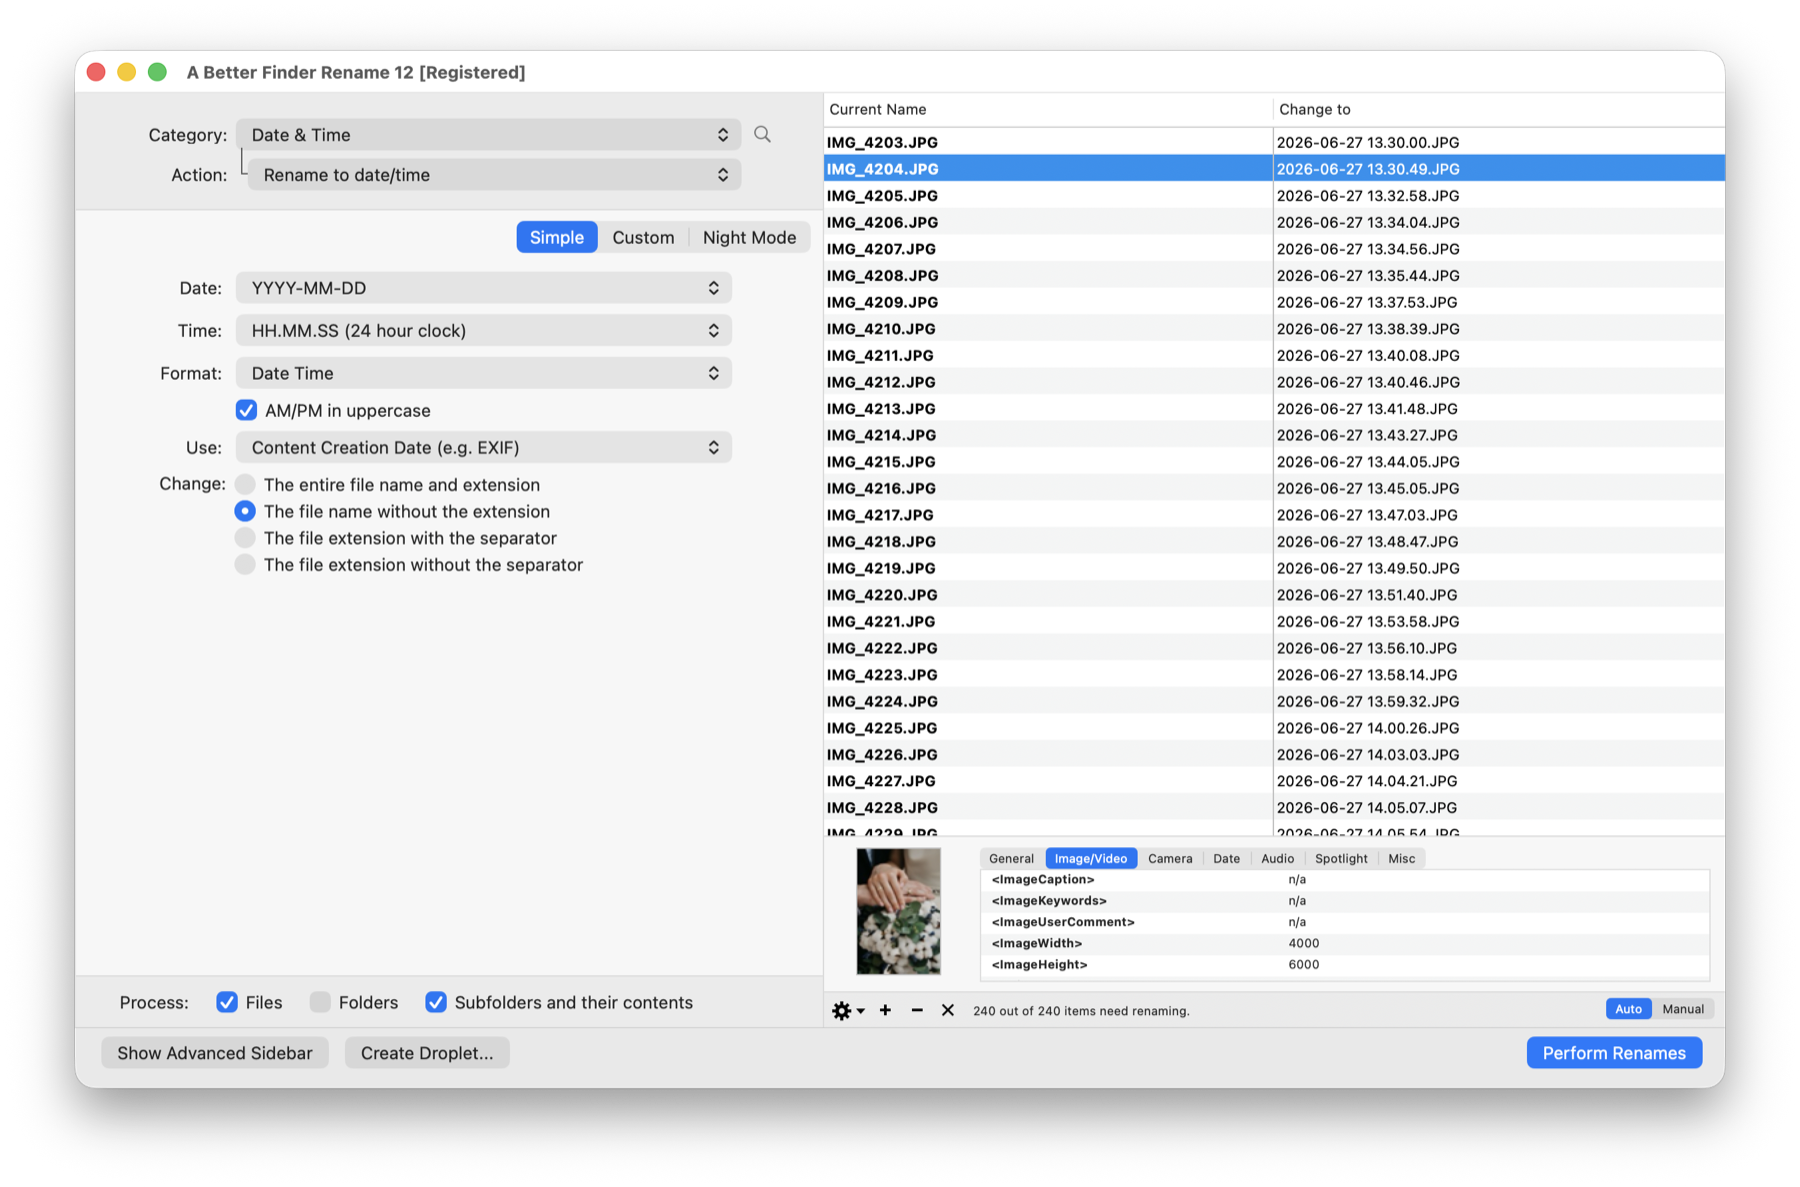The height and width of the screenshot is (1187, 1800).
Task: Open the Date metadata tab
Action: pos(1226,858)
